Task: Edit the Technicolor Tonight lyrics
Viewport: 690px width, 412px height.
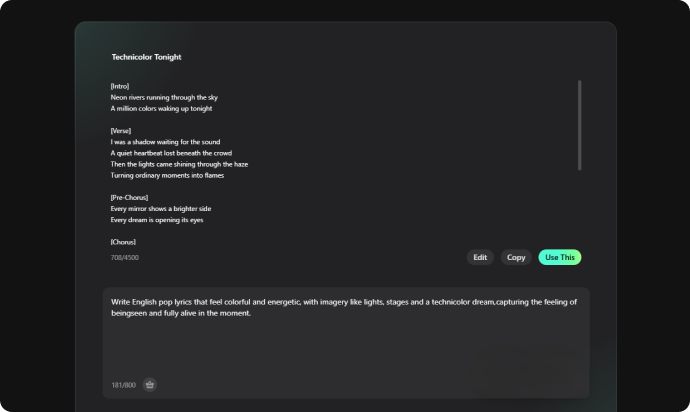Action: 480,258
